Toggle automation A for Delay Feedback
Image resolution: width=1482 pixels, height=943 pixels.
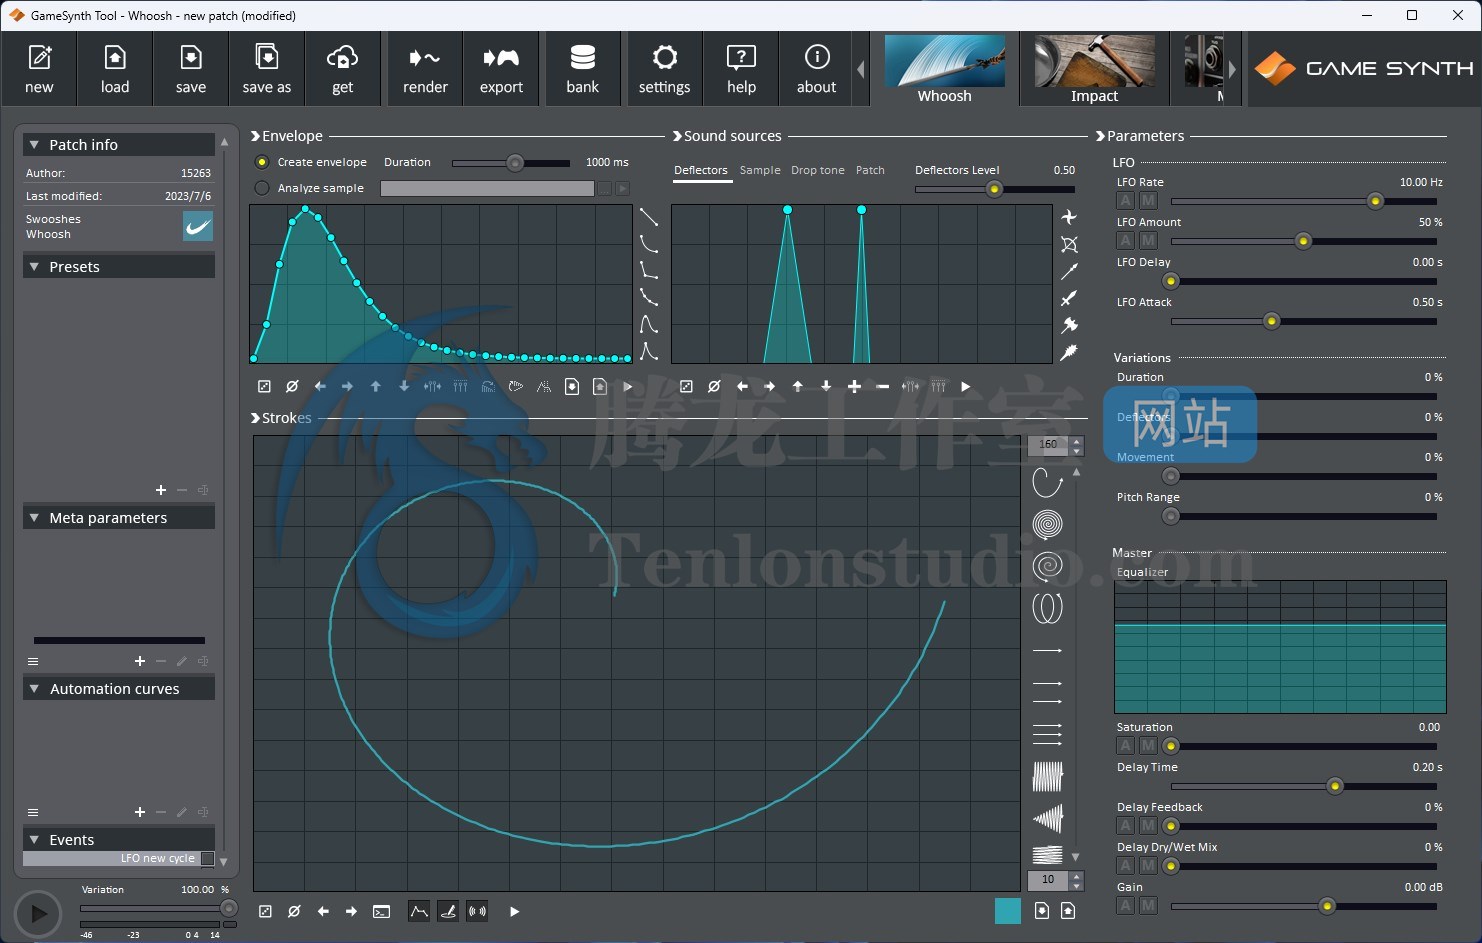click(x=1126, y=826)
